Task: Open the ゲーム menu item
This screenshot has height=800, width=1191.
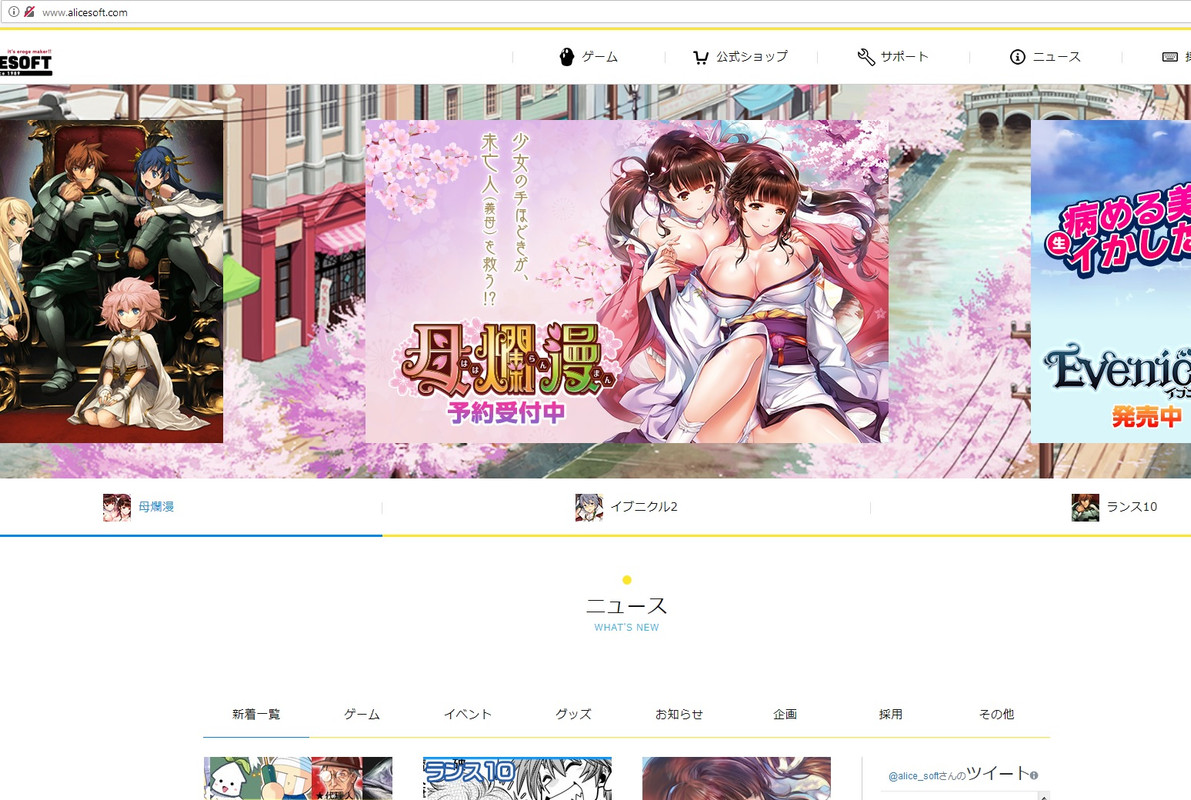Action: (x=589, y=57)
